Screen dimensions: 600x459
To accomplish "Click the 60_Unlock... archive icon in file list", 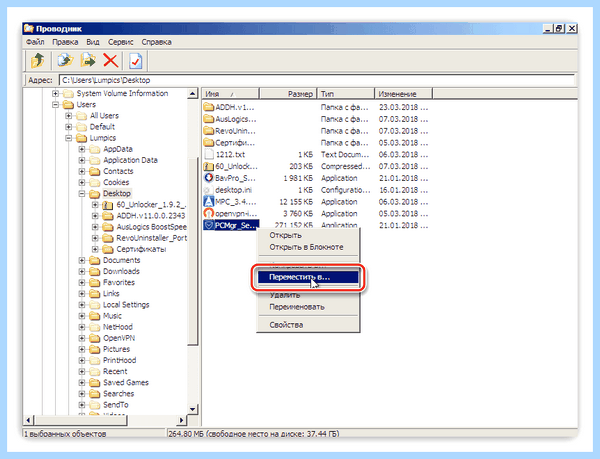I will pyautogui.click(x=209, y=166).
